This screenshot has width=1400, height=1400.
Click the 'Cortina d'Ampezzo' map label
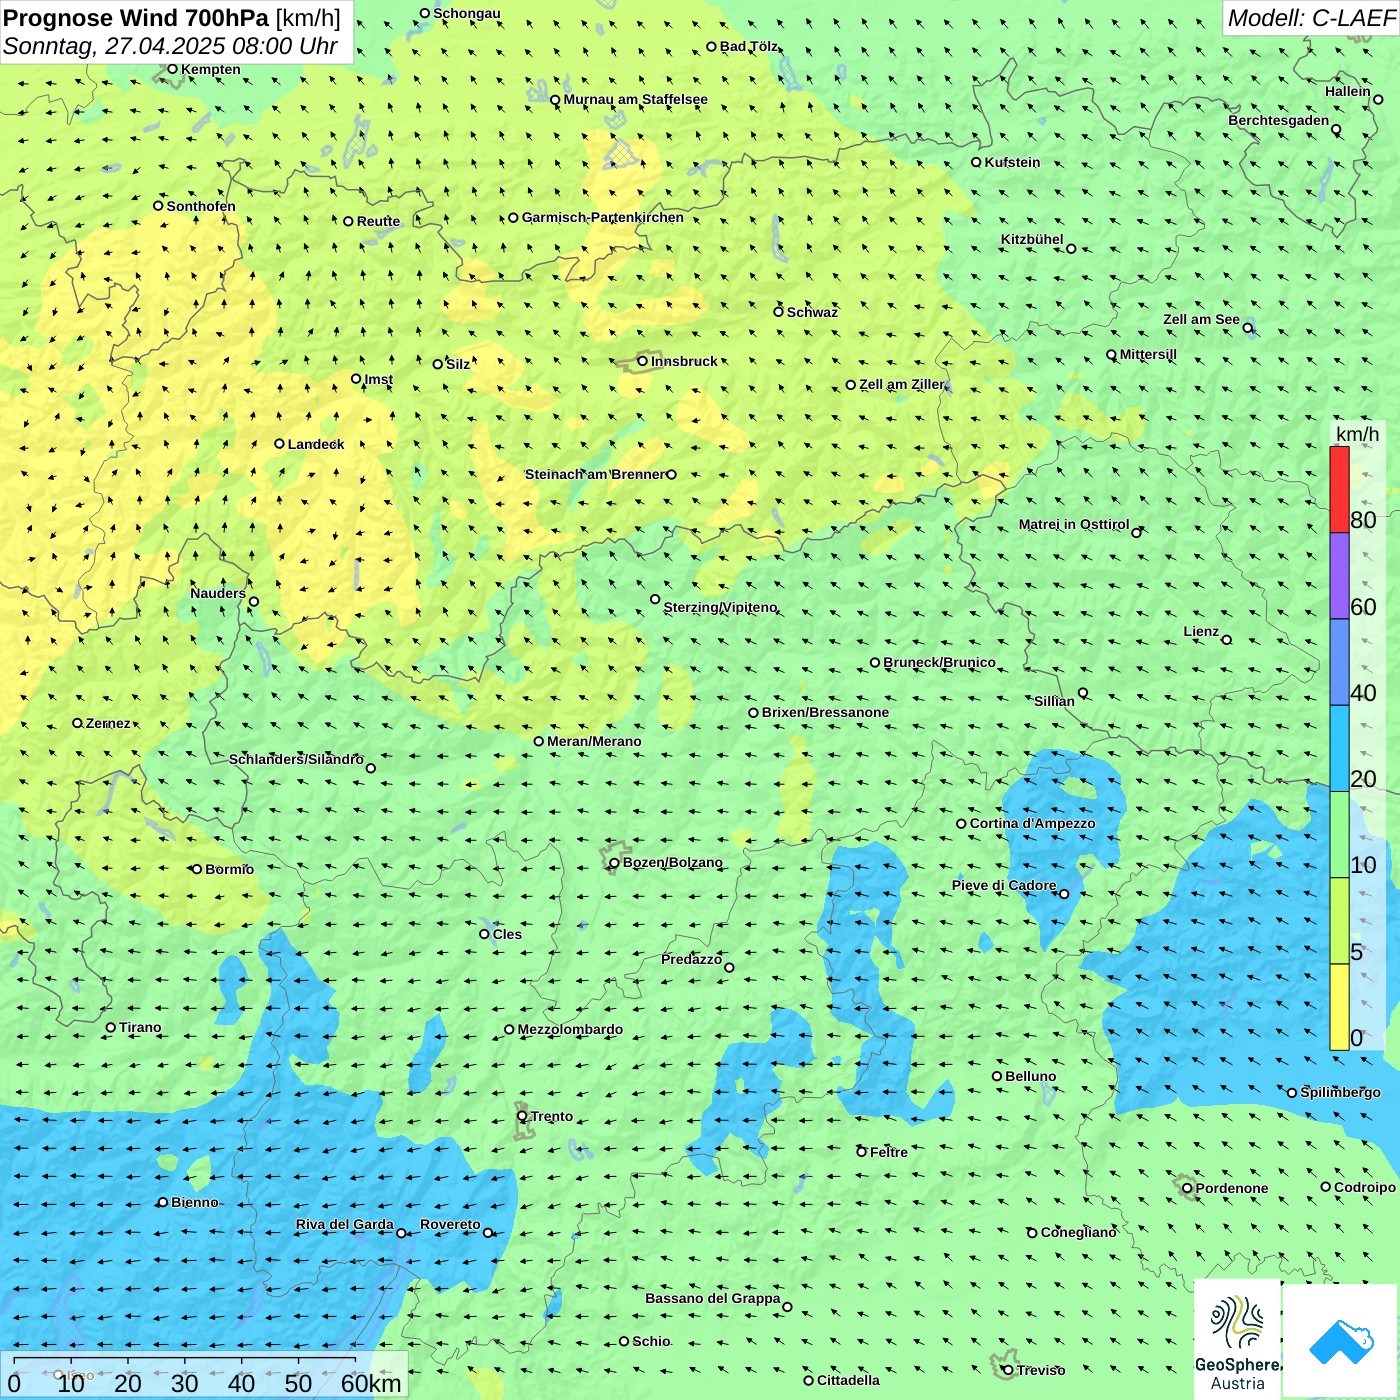pos(1032,823)
